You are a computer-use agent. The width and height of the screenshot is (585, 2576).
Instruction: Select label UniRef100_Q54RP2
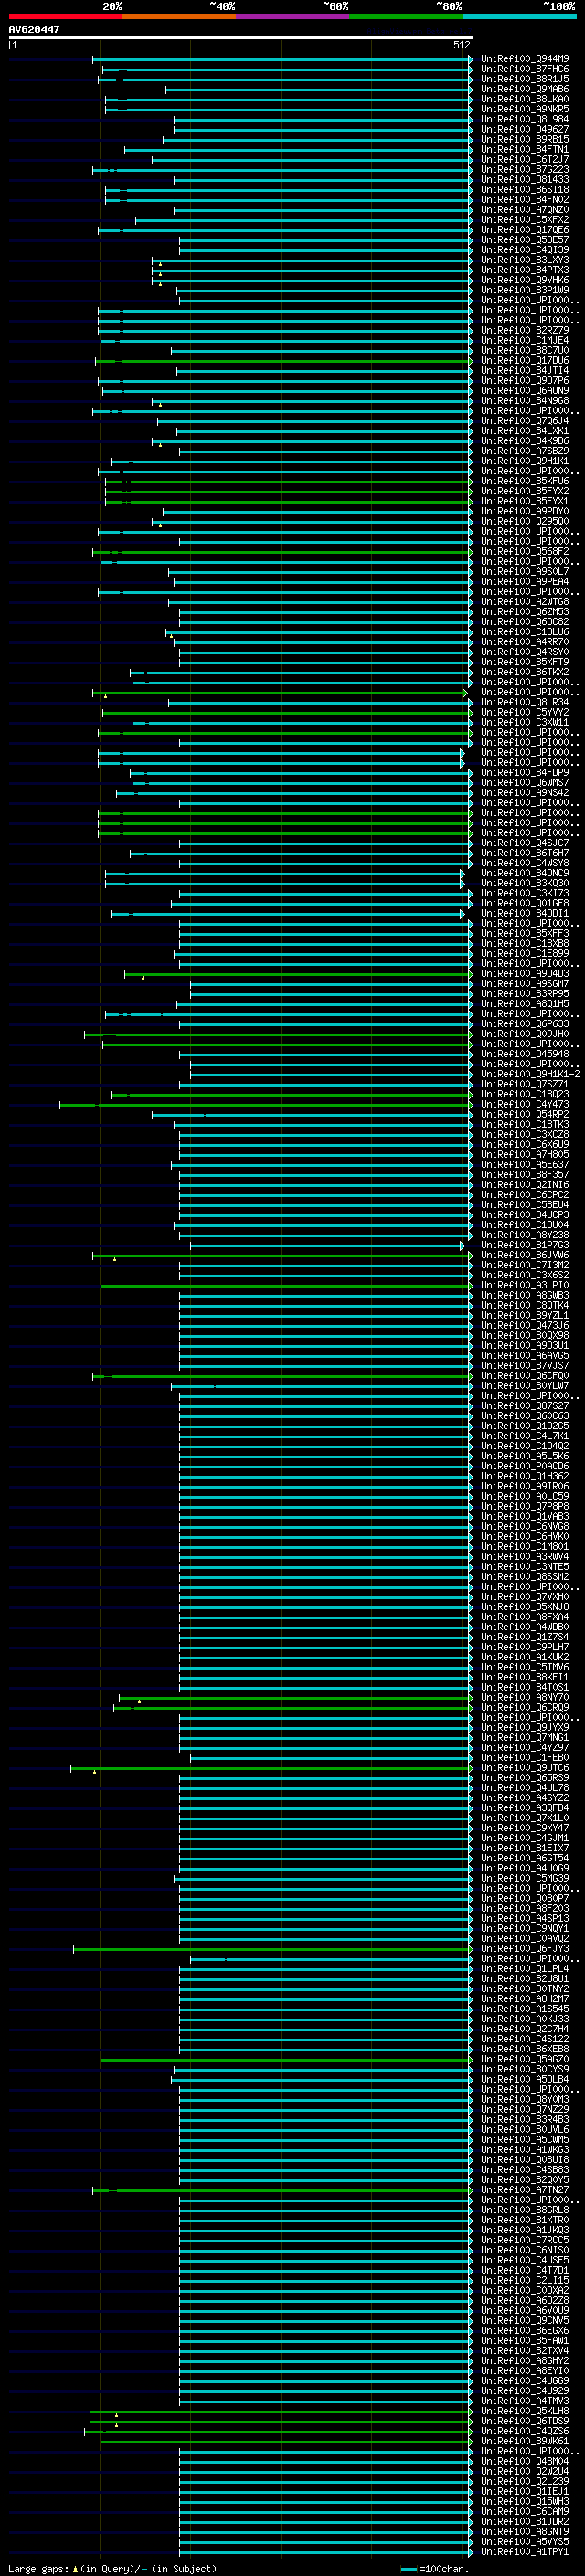point(524,1115)
